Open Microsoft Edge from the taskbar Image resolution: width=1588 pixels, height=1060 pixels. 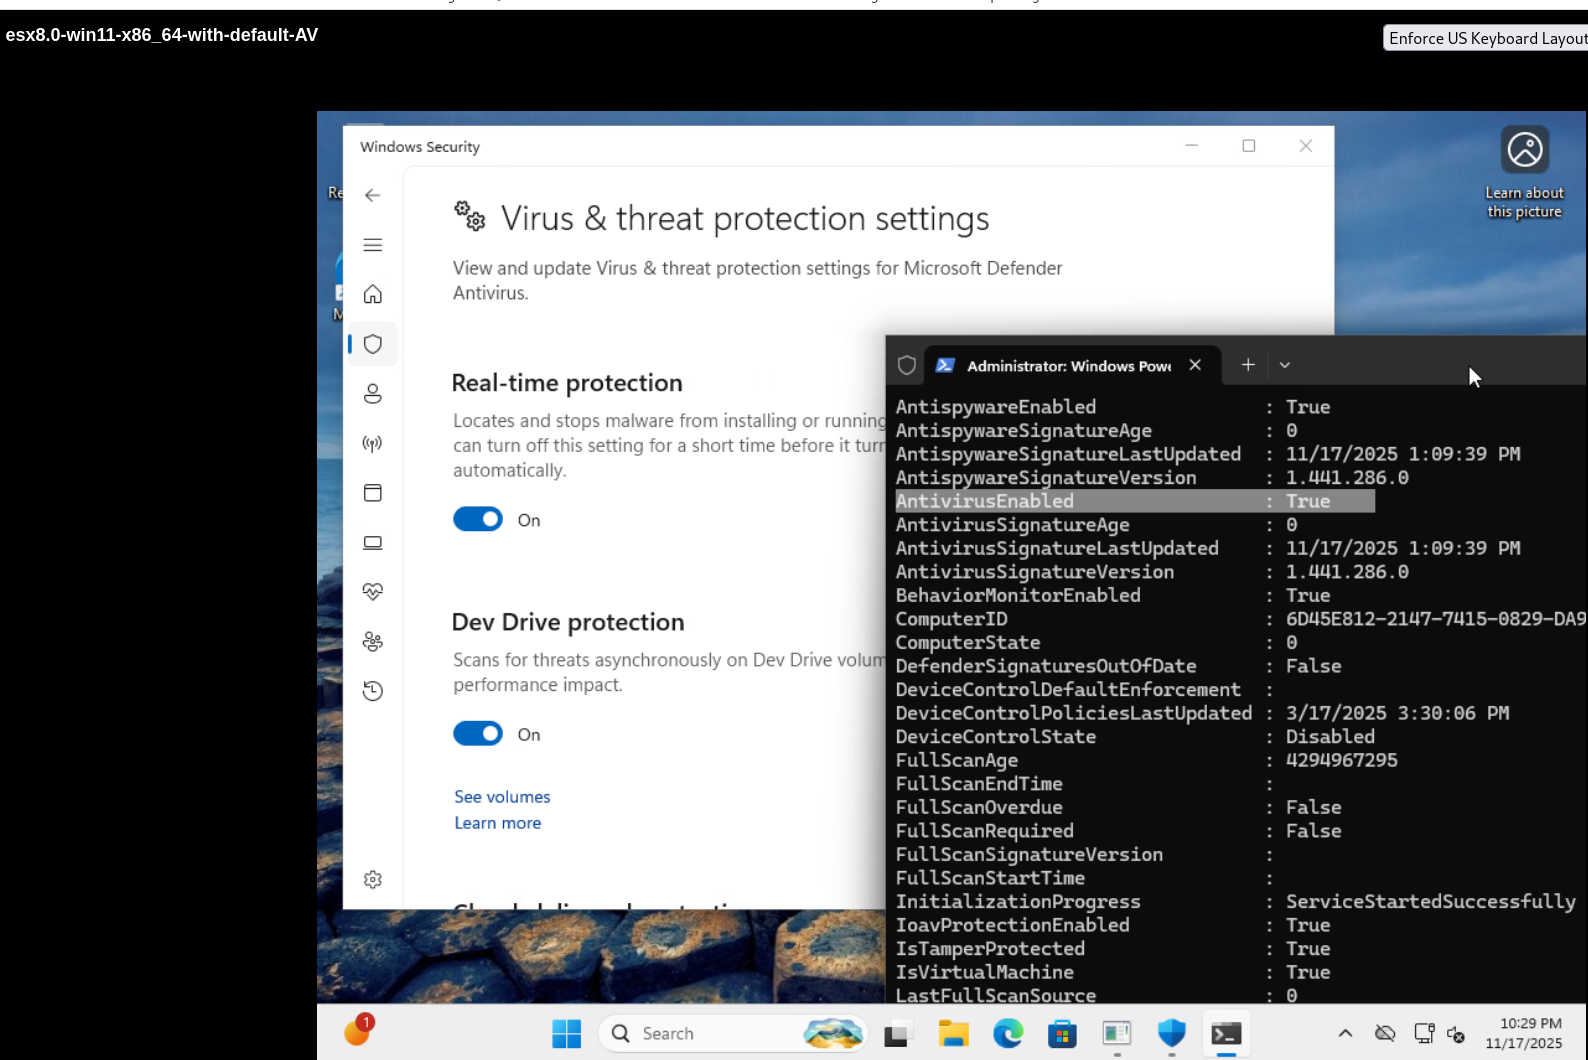coord(1008,1033)
